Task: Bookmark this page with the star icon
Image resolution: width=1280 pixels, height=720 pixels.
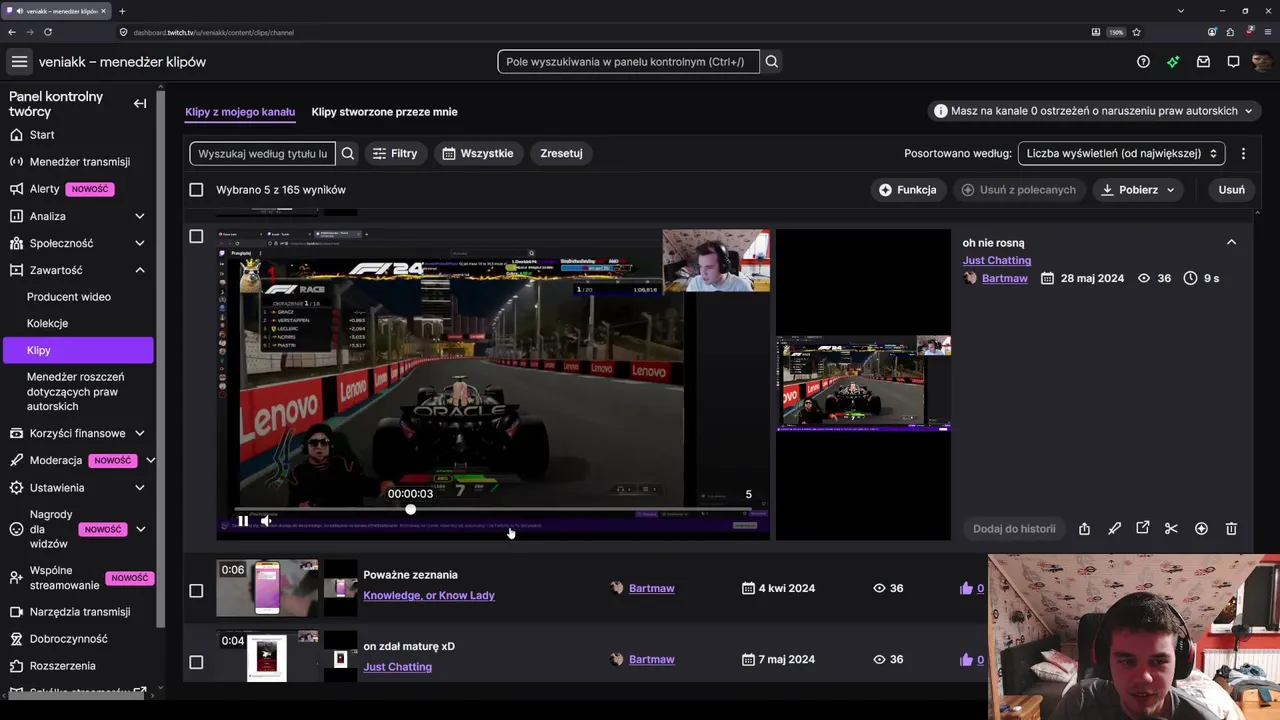Action: click(1137, 32)
